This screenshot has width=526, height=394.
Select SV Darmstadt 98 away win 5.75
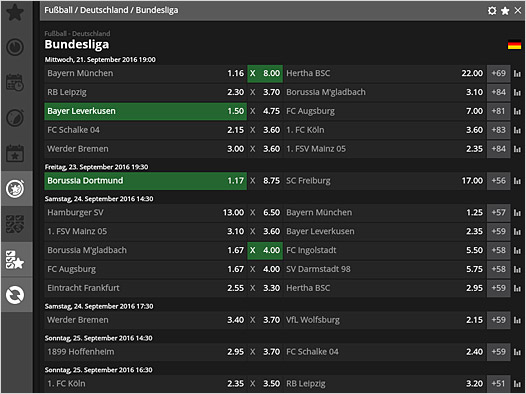click(x=385, y=270)
